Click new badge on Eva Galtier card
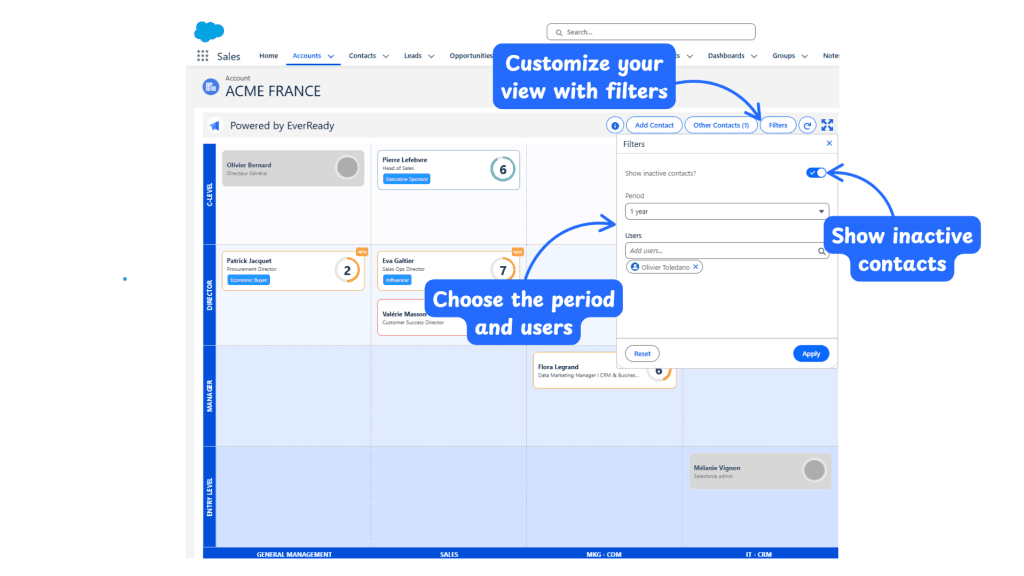This screenshot has width=1024, height=576. click(x=517, y=252)
